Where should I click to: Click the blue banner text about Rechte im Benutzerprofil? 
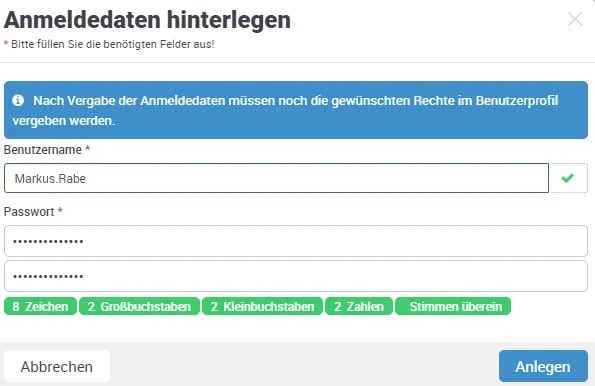[x=285, y=110]
